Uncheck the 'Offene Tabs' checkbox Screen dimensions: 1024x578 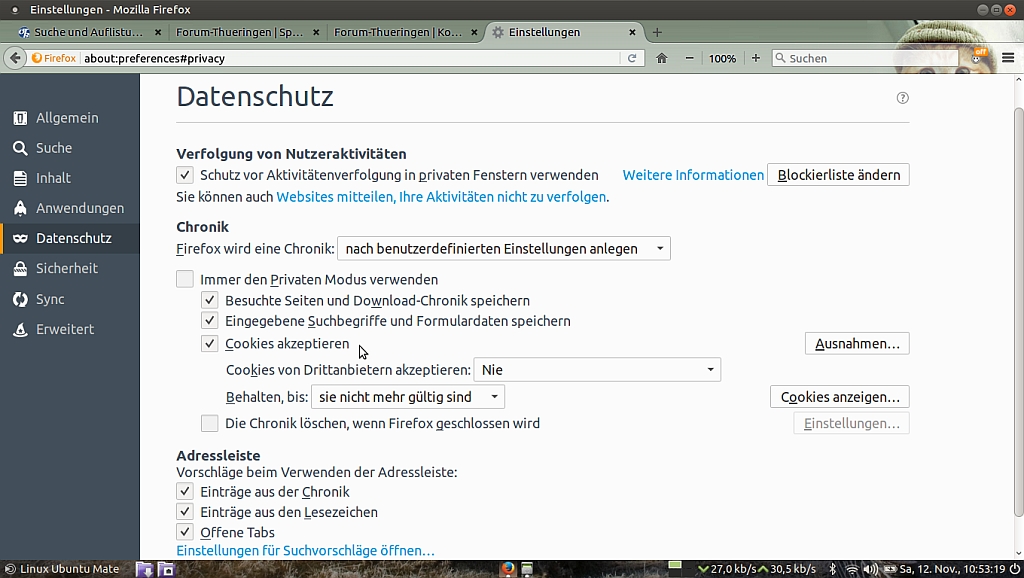click(185, 532)
